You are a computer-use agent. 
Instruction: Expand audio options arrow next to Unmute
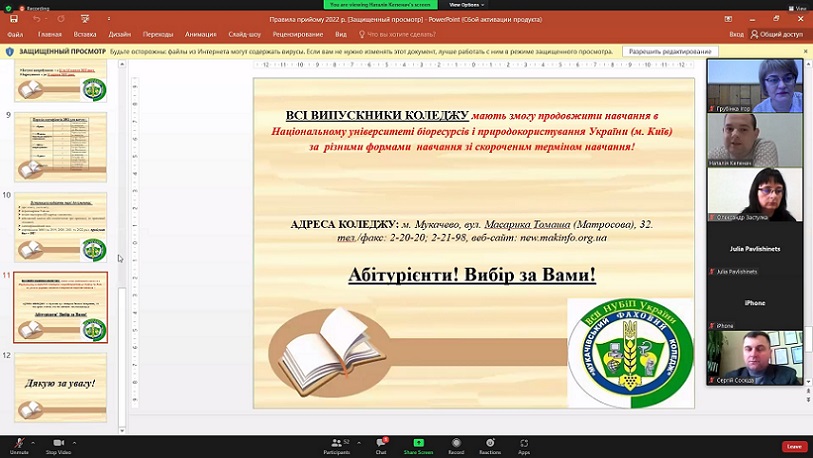(x=33, y=443)
